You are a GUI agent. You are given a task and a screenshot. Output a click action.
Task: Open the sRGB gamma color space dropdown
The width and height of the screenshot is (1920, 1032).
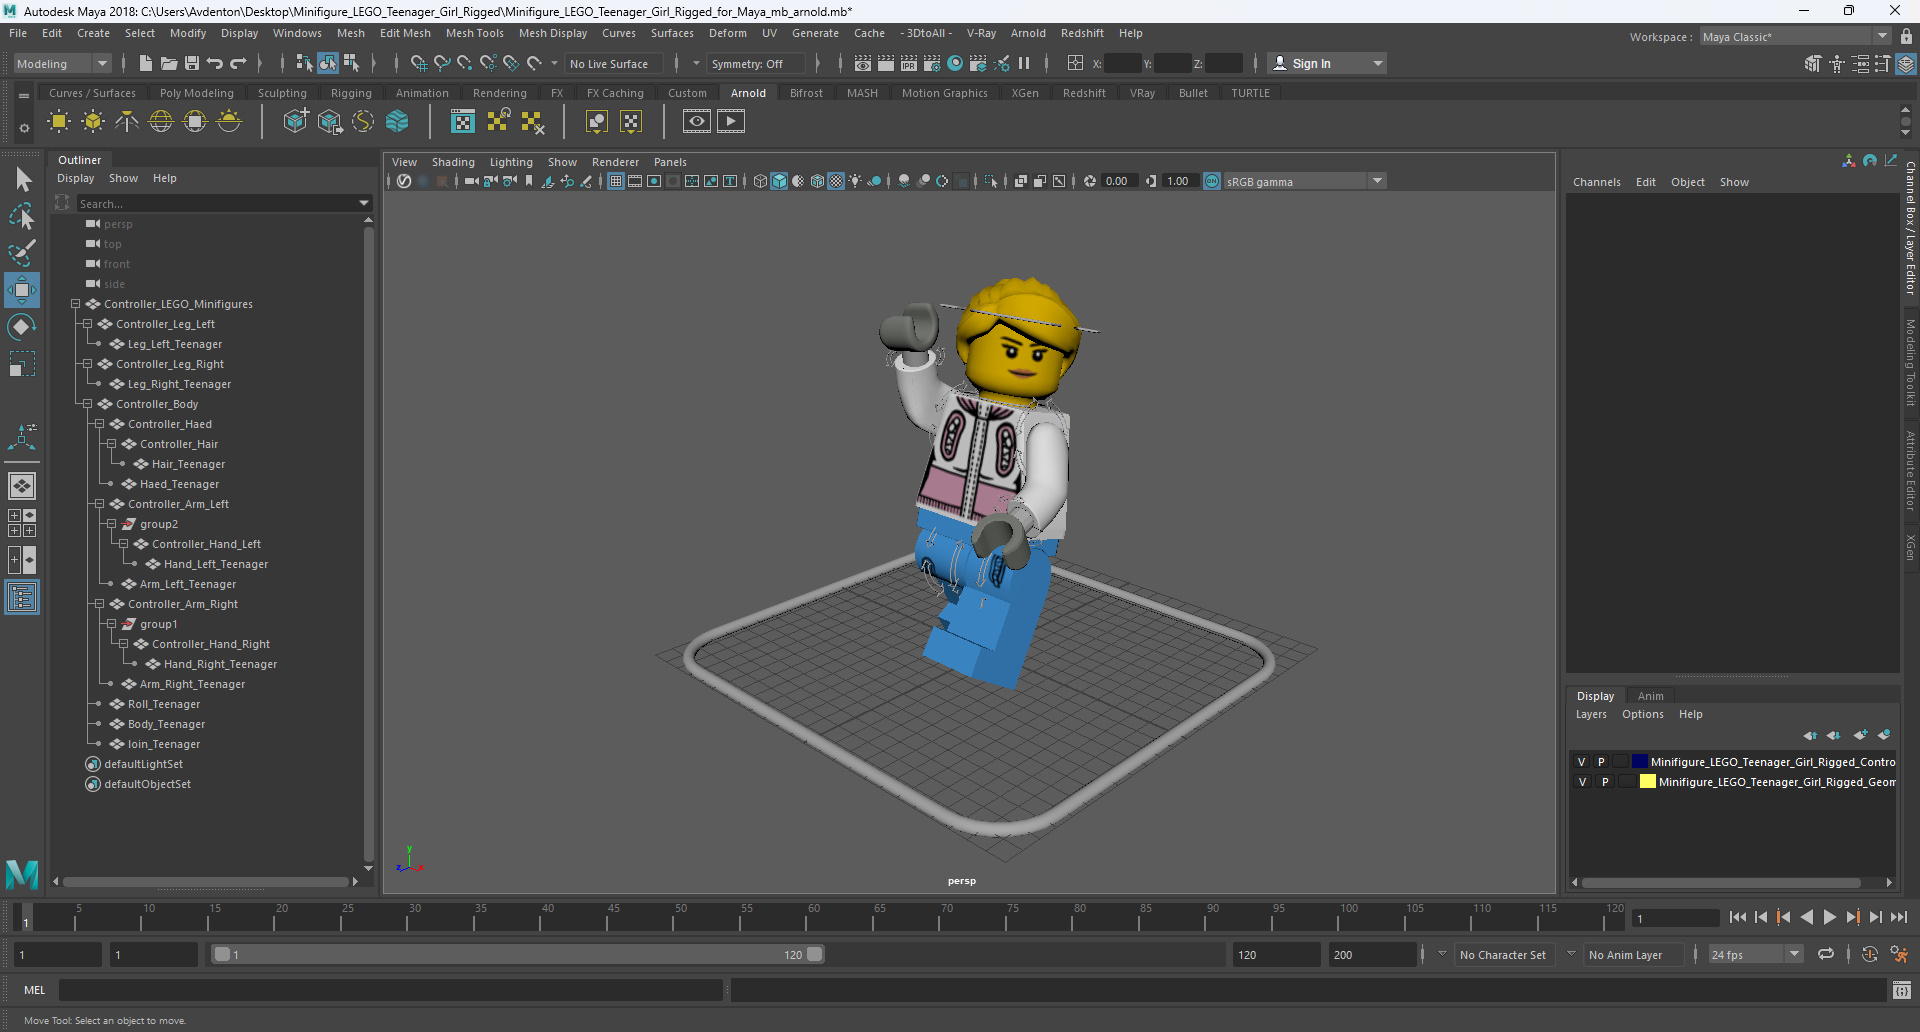pos(1304,181)
